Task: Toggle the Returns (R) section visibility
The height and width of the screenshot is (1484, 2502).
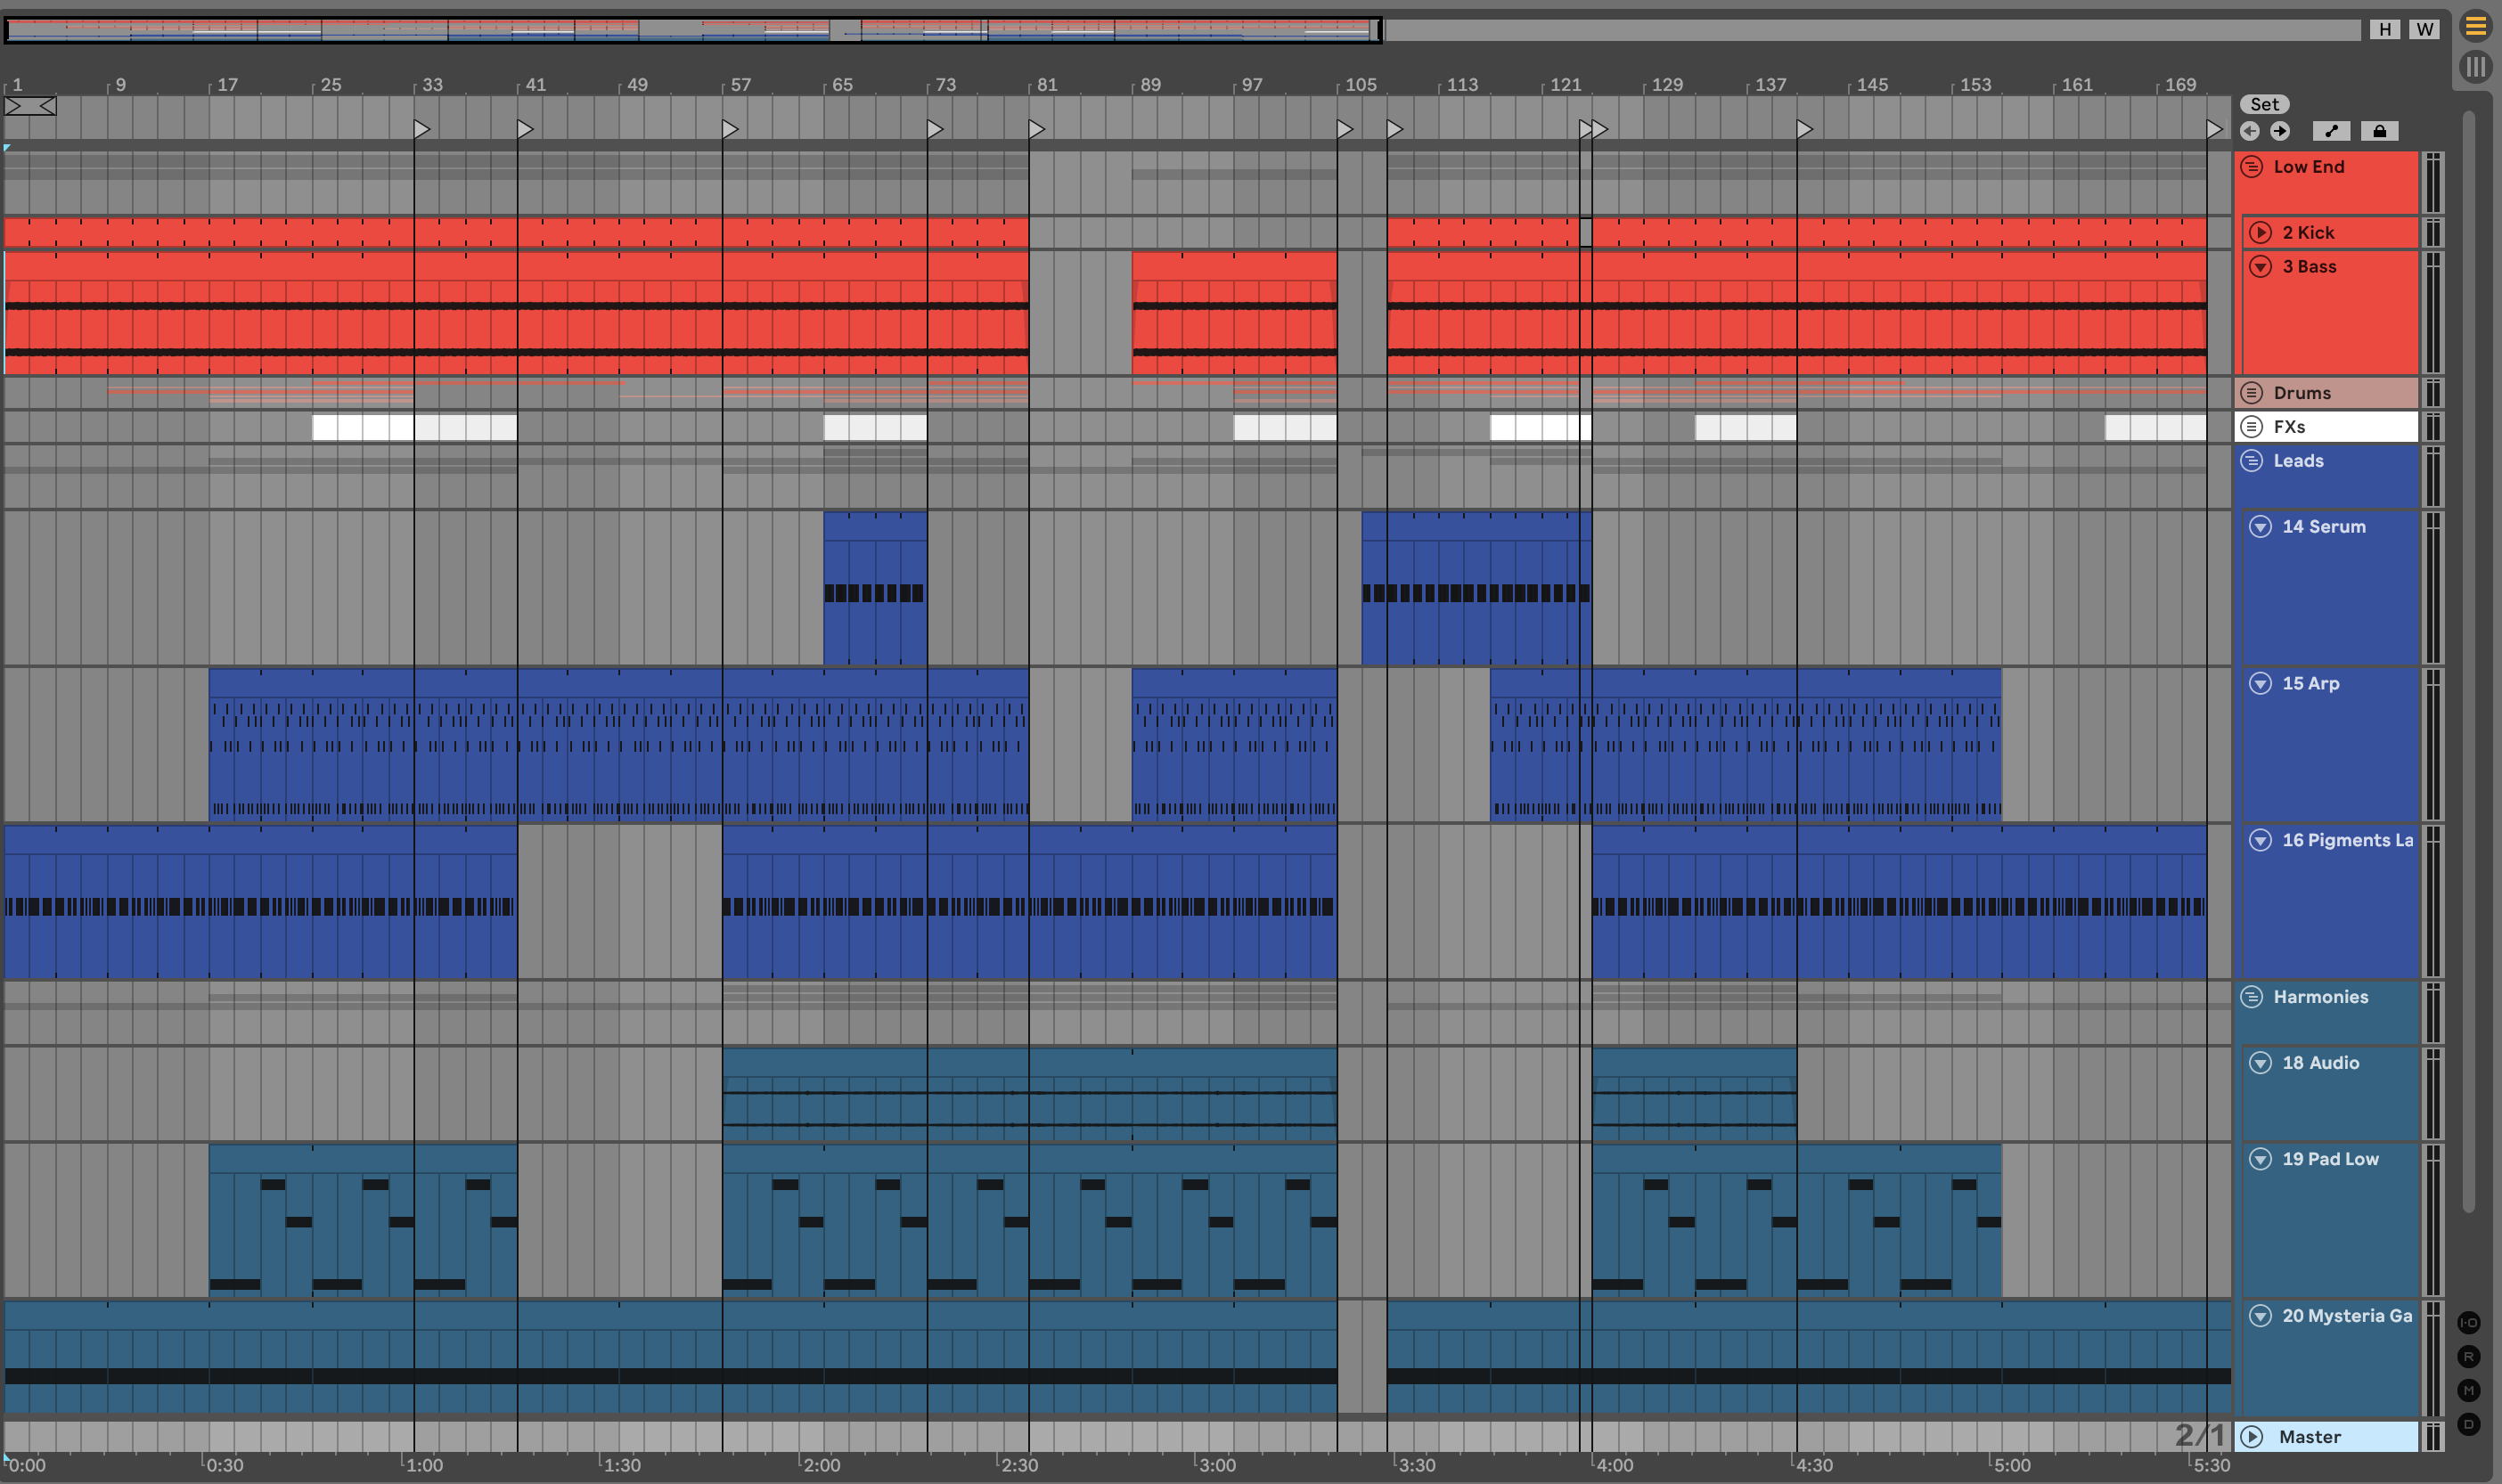Action: [x=2468, y=1357]
